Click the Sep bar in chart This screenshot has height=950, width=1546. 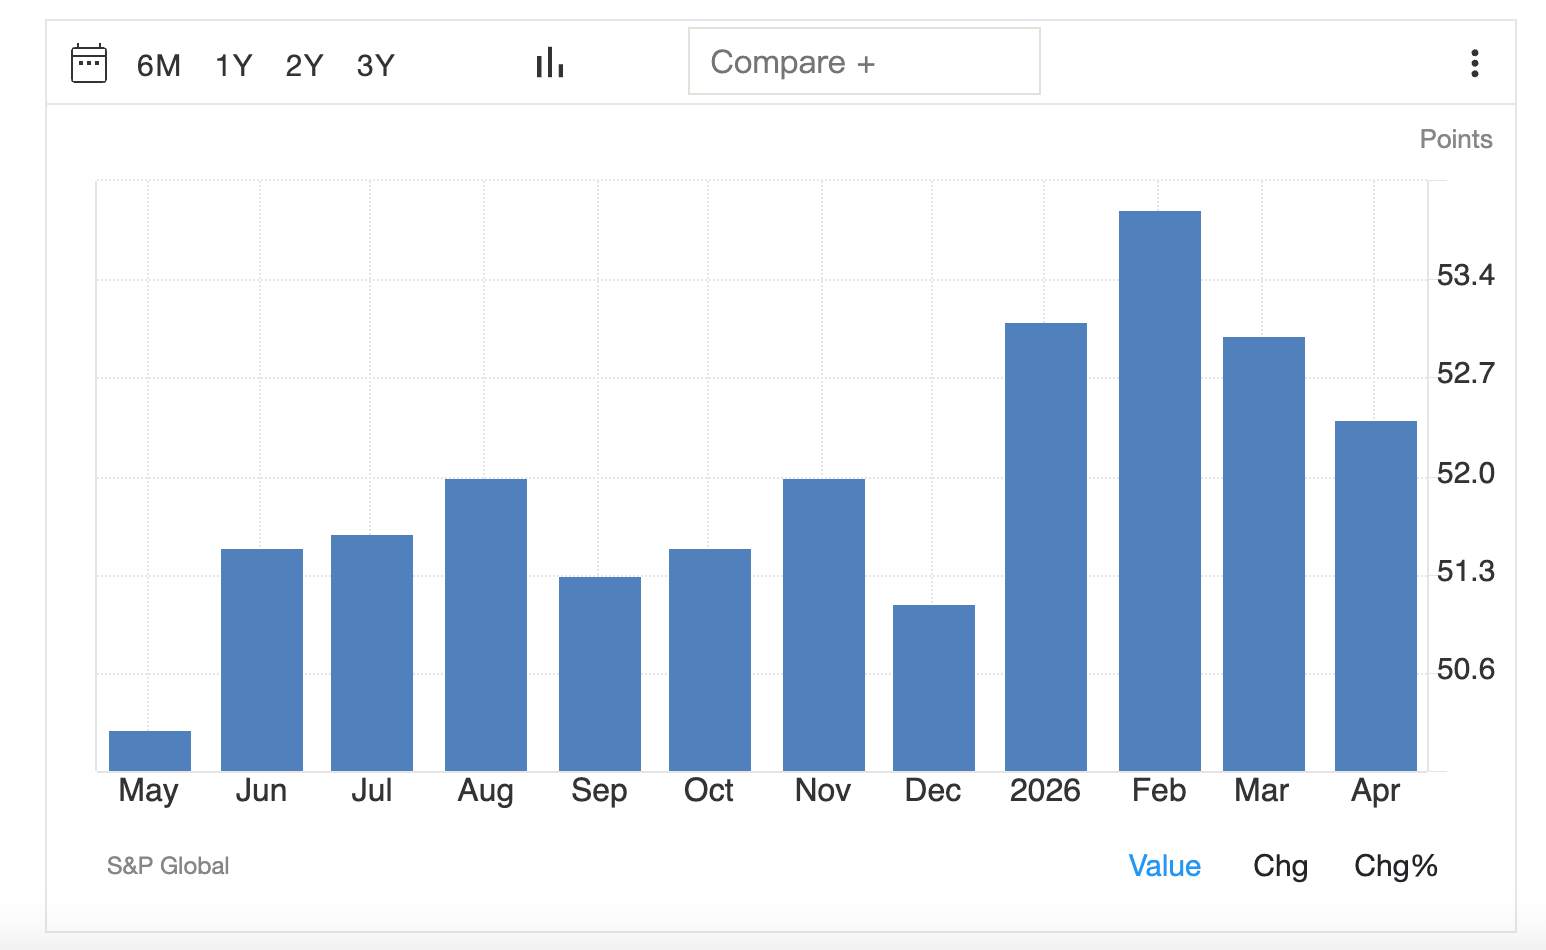tap(600, 674)
